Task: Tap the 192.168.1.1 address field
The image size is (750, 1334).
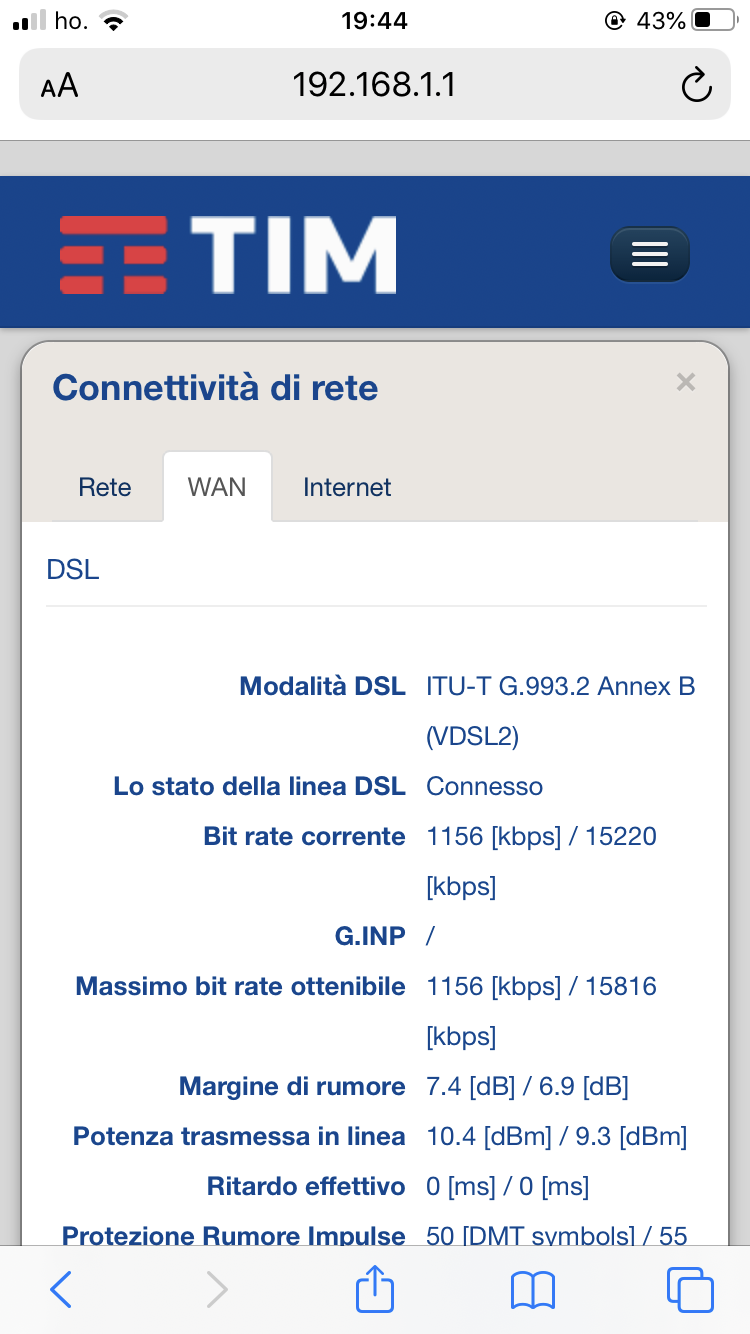Action: (374, 86)
